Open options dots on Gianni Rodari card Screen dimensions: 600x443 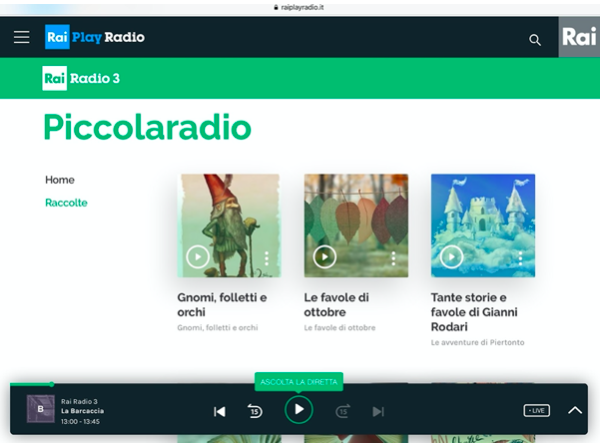point(520,258)
